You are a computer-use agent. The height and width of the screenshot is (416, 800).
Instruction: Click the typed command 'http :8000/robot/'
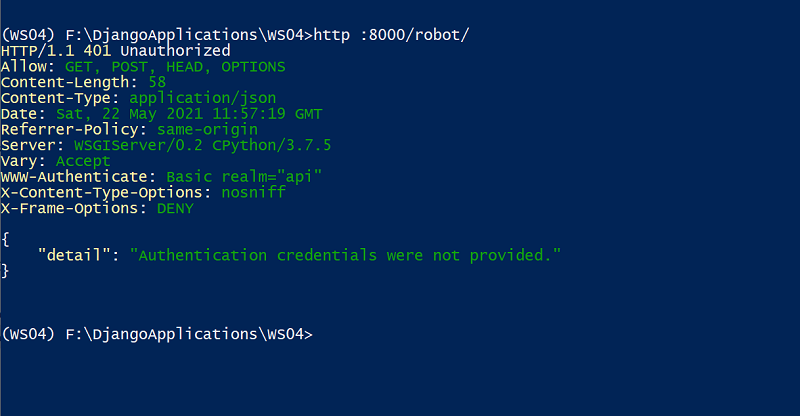(391, 35)
